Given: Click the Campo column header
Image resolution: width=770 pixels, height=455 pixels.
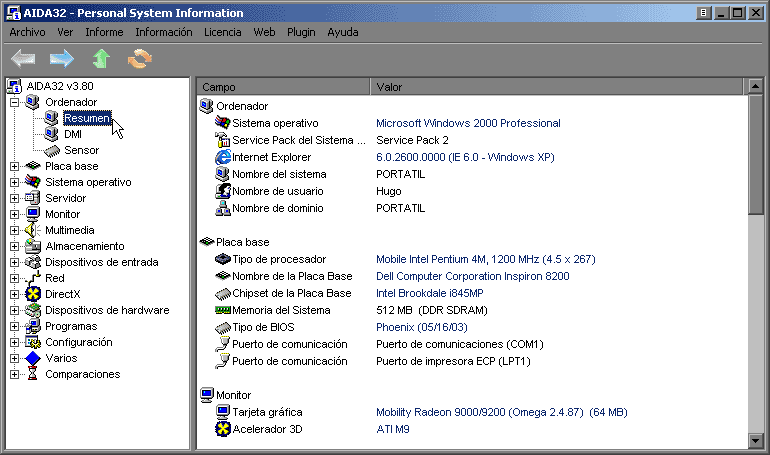Looking at the screenshot, I should pyautogui.click(x=283, y=87).
